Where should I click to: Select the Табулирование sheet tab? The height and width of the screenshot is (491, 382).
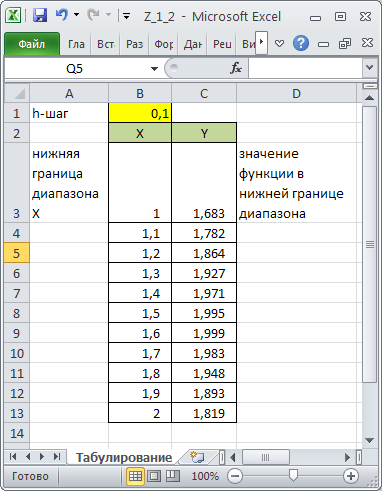(x=124, y=457)
